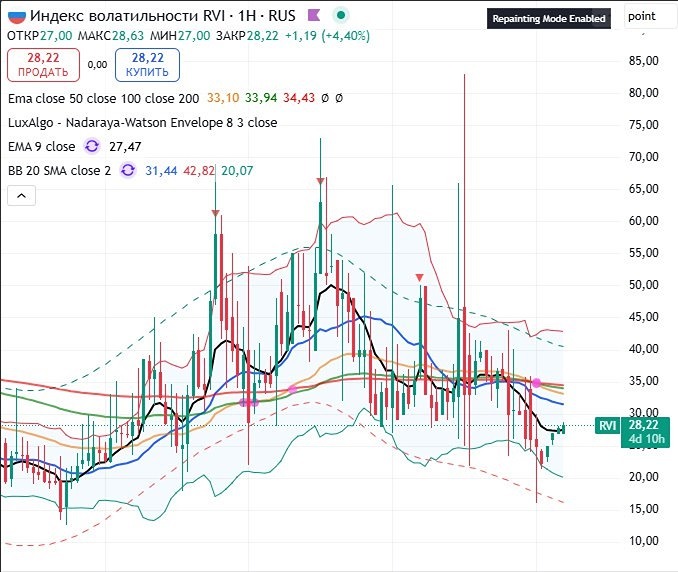
Task: Collapse the indicator legend with chevron
Action: 21,196
